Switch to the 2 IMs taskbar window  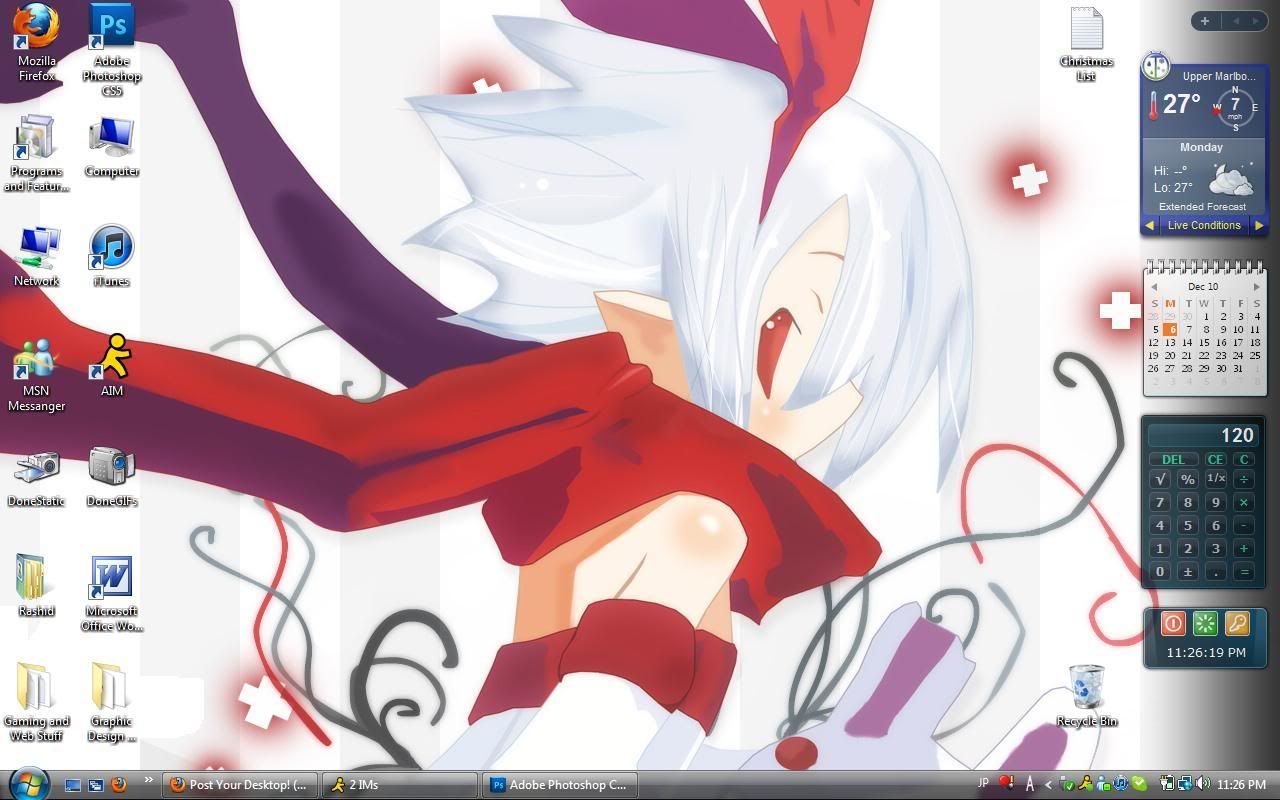click(x=399, y=785)
